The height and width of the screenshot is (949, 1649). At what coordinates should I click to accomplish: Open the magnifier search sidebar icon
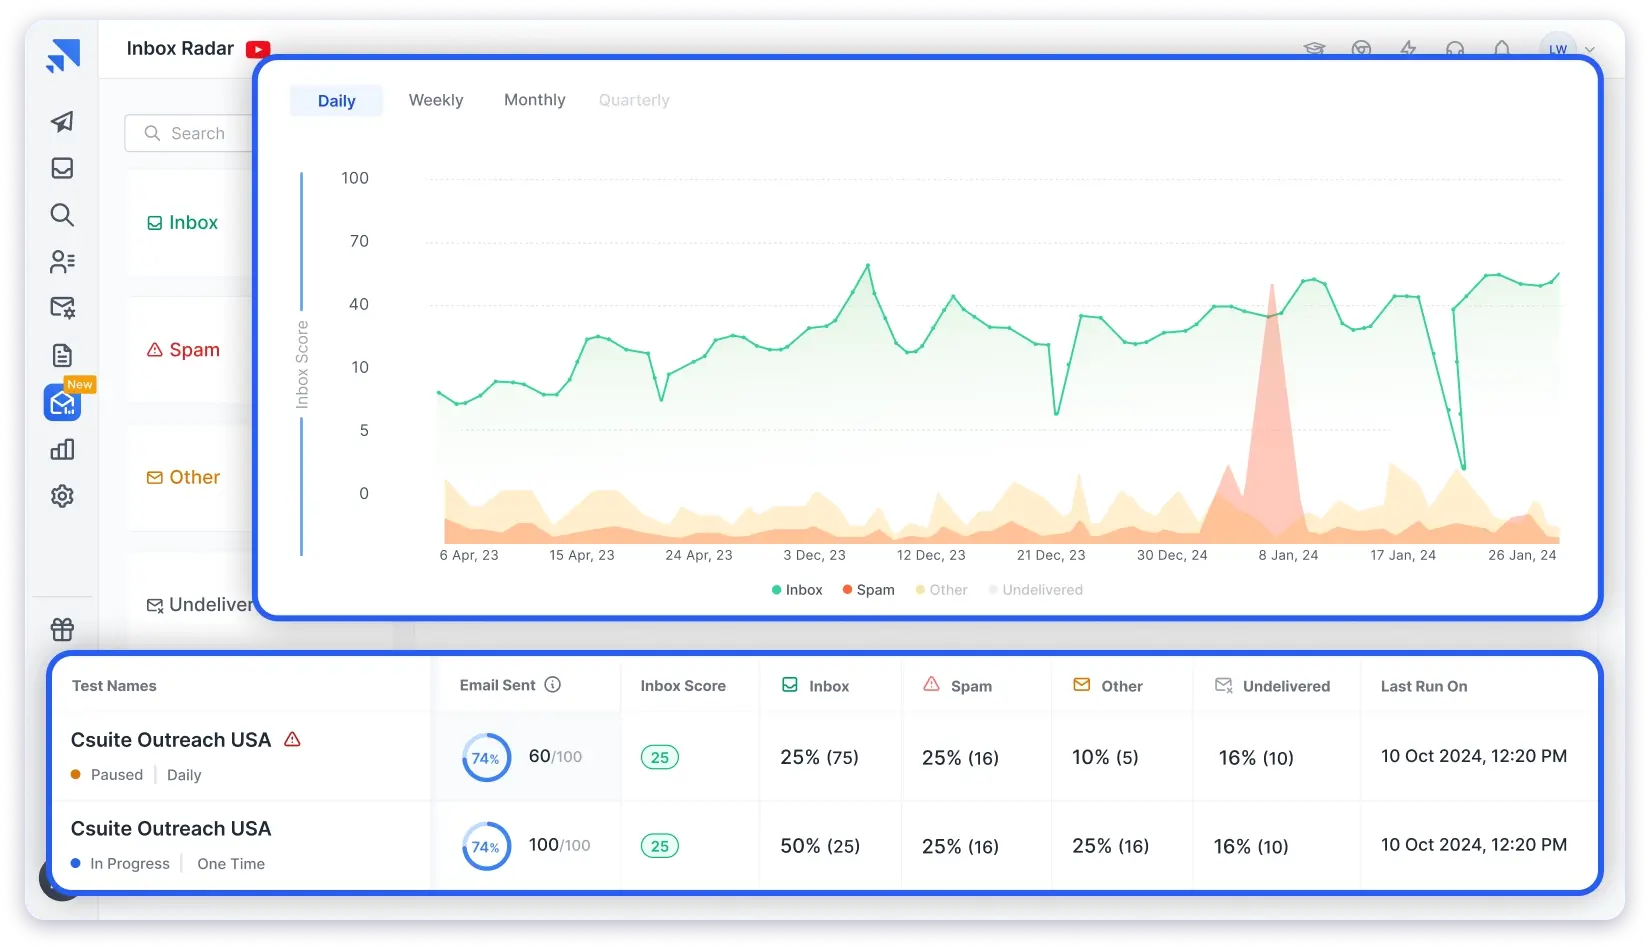click(x=62, y=215)
